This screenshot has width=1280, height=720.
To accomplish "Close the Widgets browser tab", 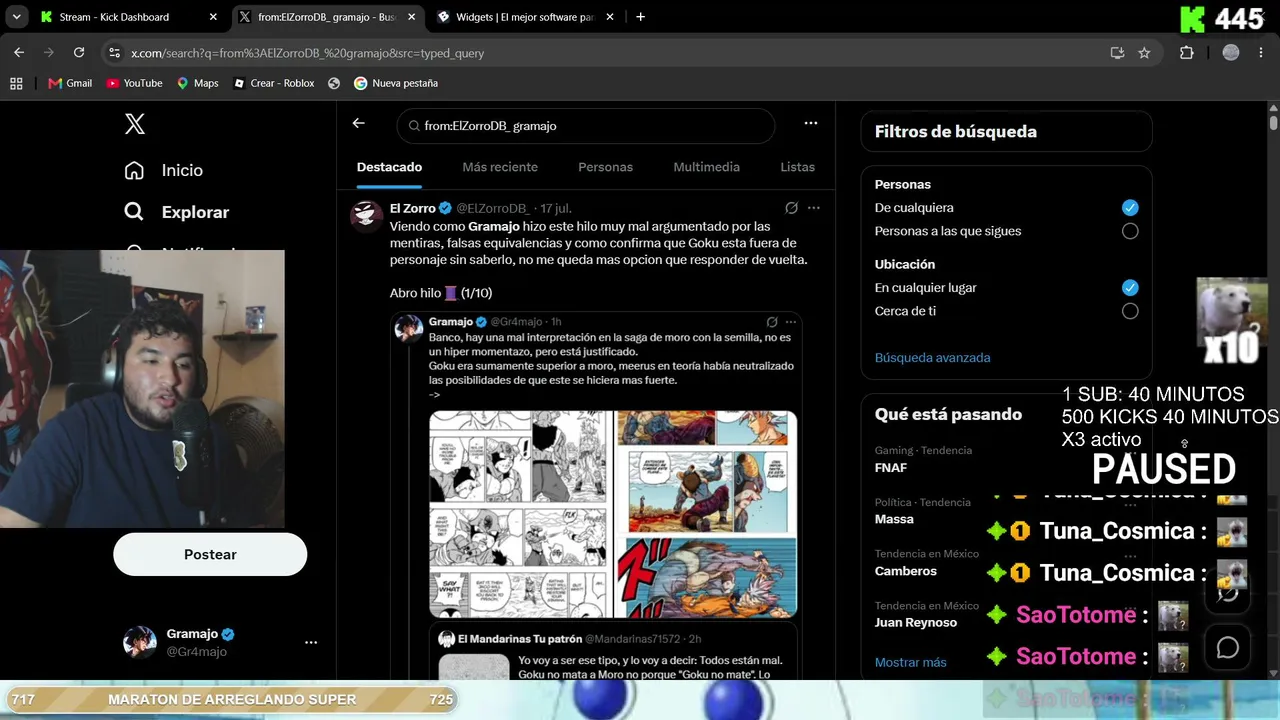I will click(x=611, y=17).
